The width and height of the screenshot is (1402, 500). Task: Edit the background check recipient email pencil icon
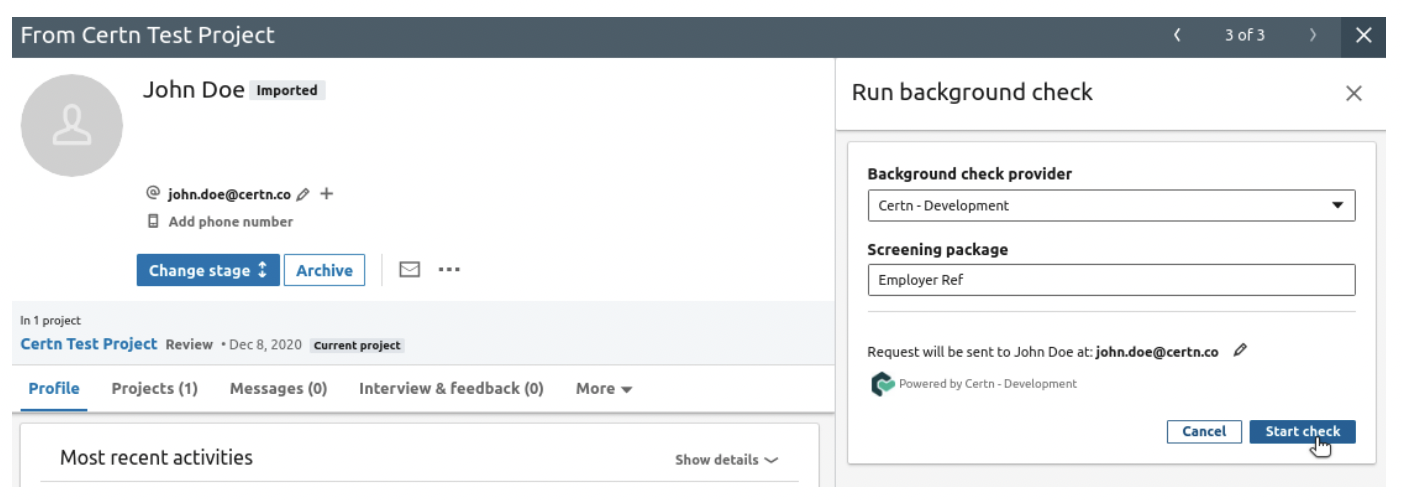(1240, 351)
